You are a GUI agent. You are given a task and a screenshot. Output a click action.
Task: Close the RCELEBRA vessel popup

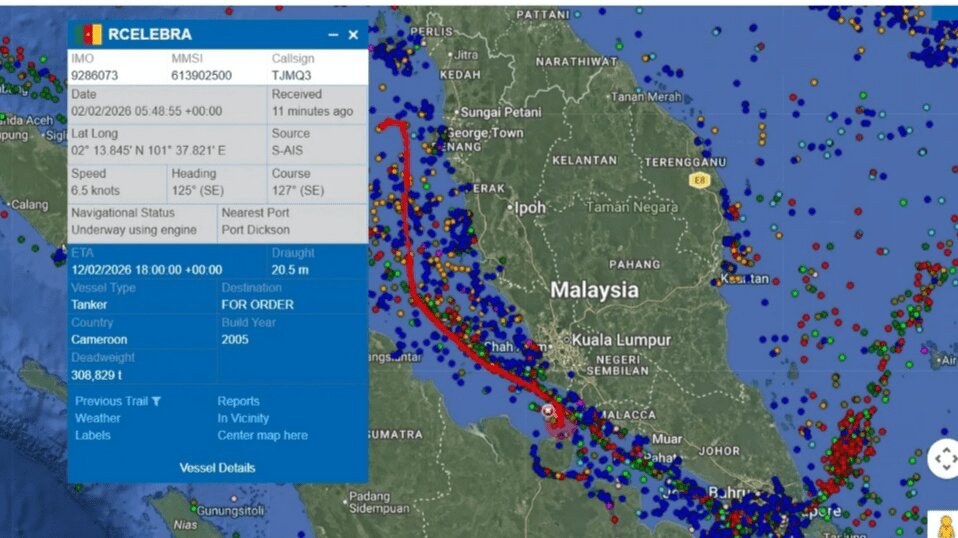point(353,35)
